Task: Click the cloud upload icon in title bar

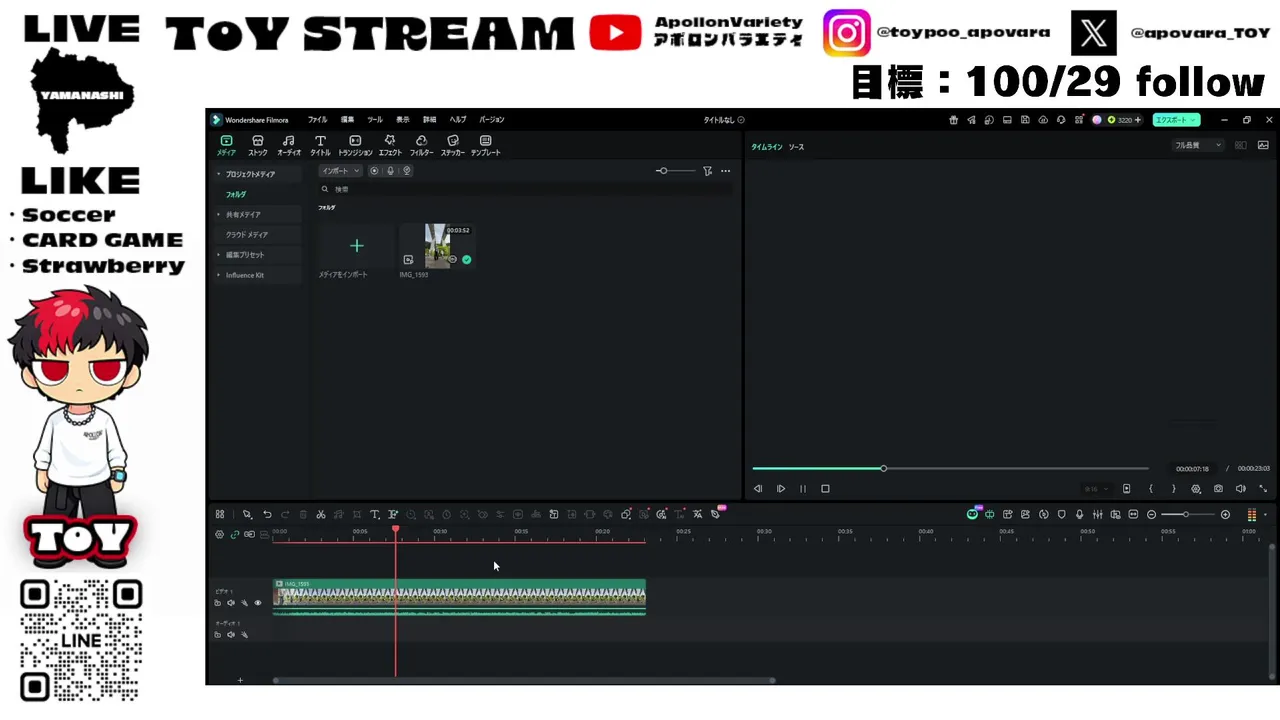Action: click(1043, 120)
